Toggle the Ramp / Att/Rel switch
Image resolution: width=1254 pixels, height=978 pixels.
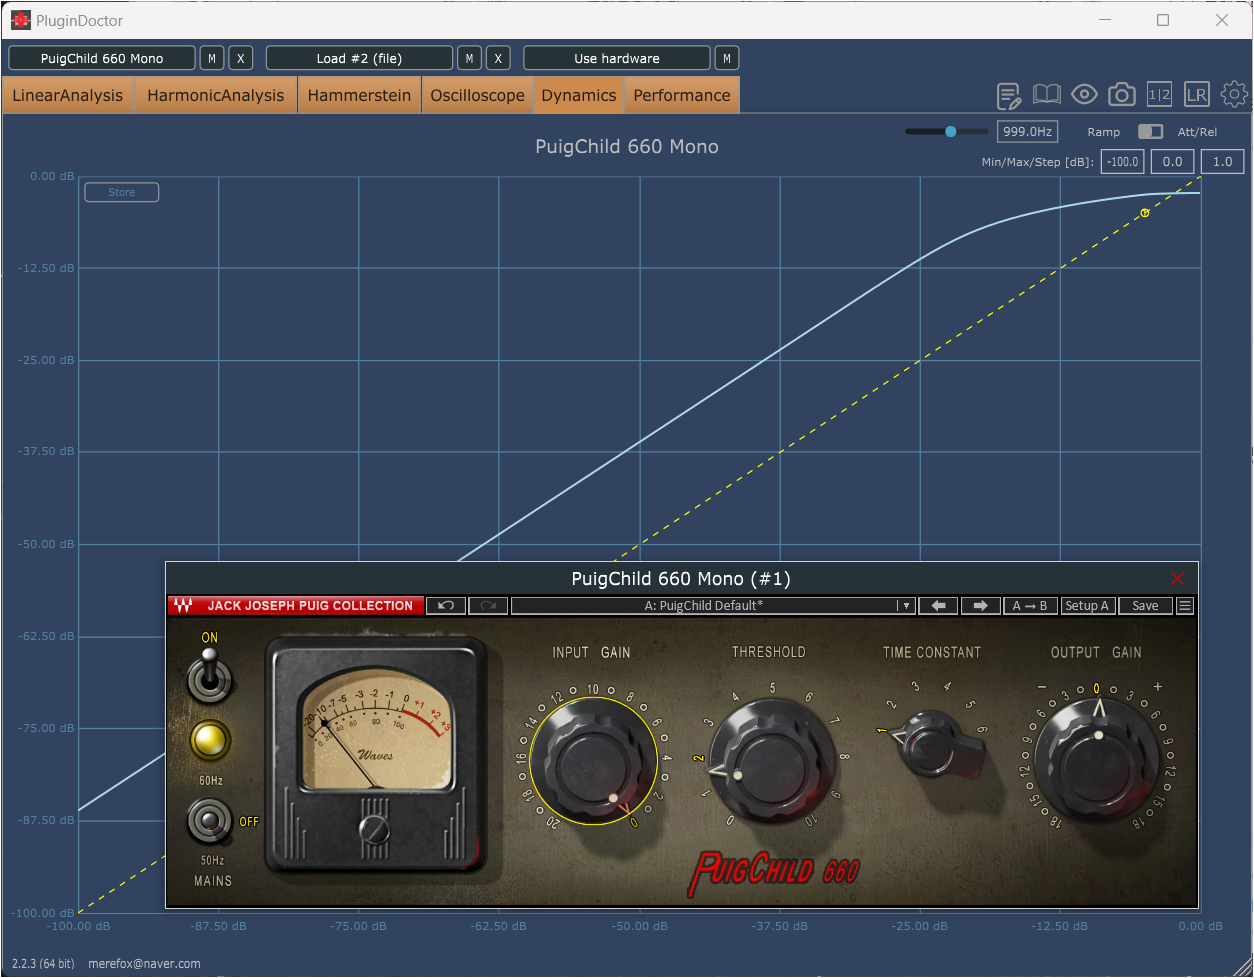tap(1150, 132)
